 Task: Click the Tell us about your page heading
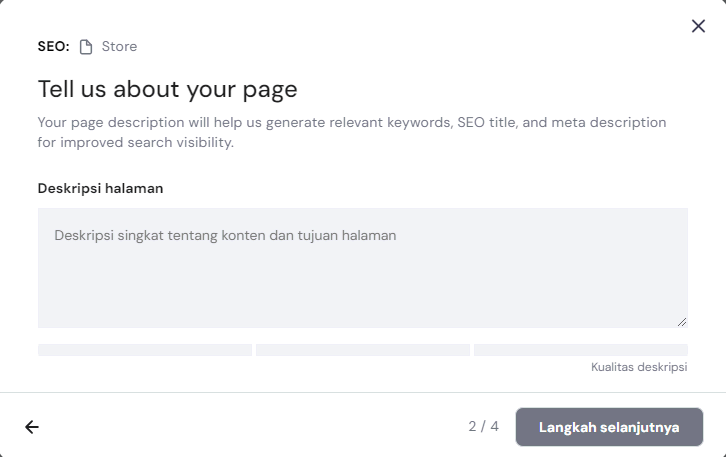click(167, 89)
